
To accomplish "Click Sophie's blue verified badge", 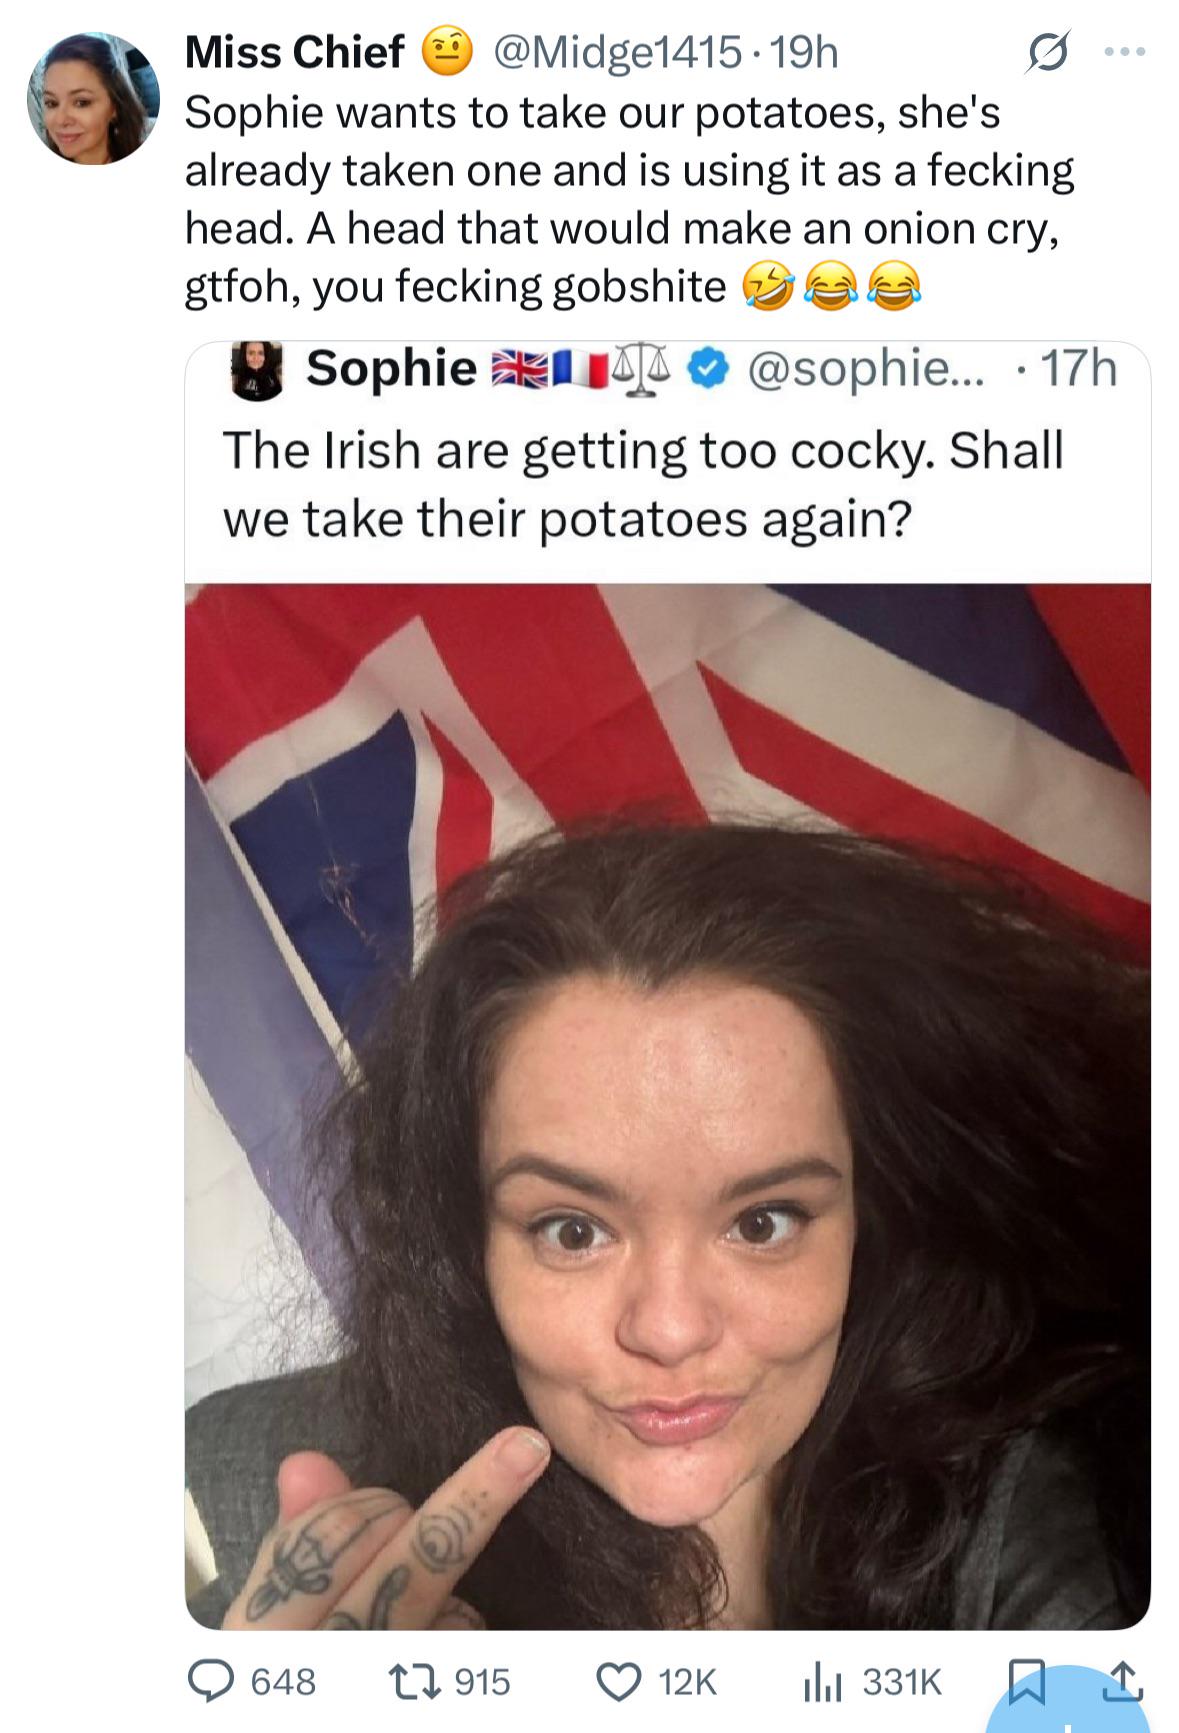I will 707,371.
